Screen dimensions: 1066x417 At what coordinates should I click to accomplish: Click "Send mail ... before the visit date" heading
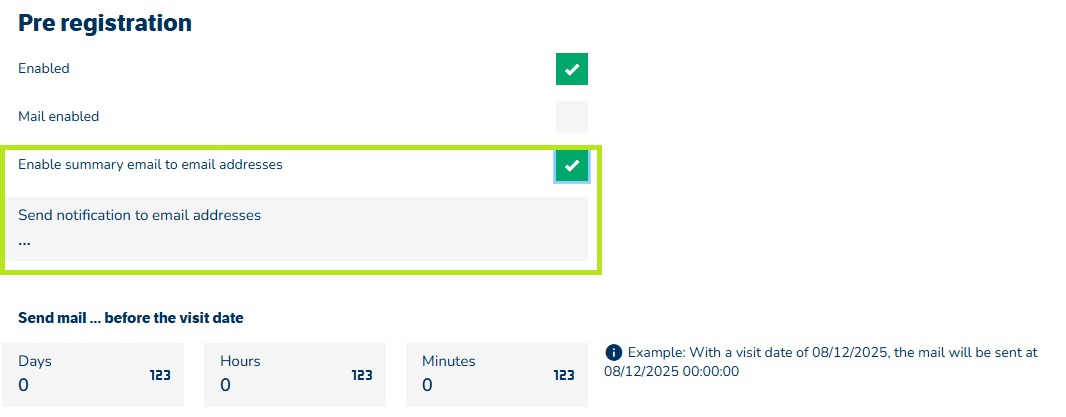(x=131, y=319)
